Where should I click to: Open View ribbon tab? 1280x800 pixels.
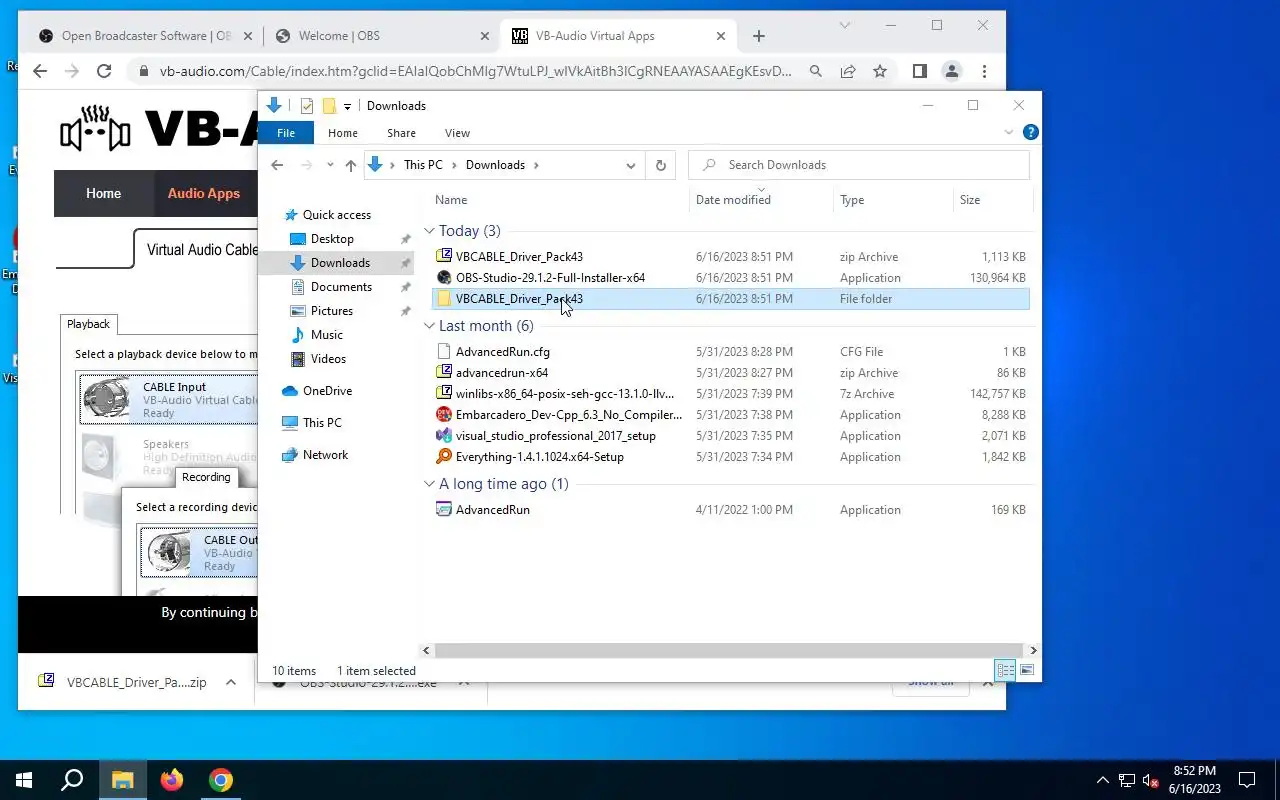(457, 133)
